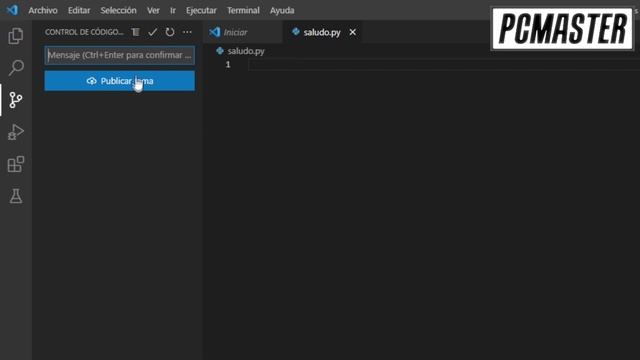Viewport: 640px width, 360px height.
Task: Open the Ir menu
Action: click(x=173, y=10)
